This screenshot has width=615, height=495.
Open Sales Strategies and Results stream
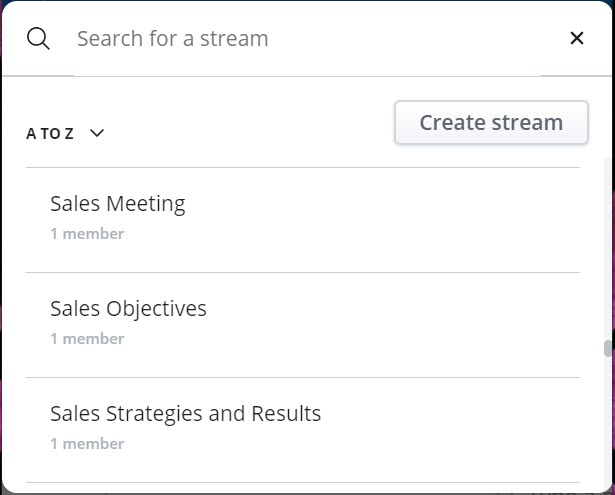(186, 413)
